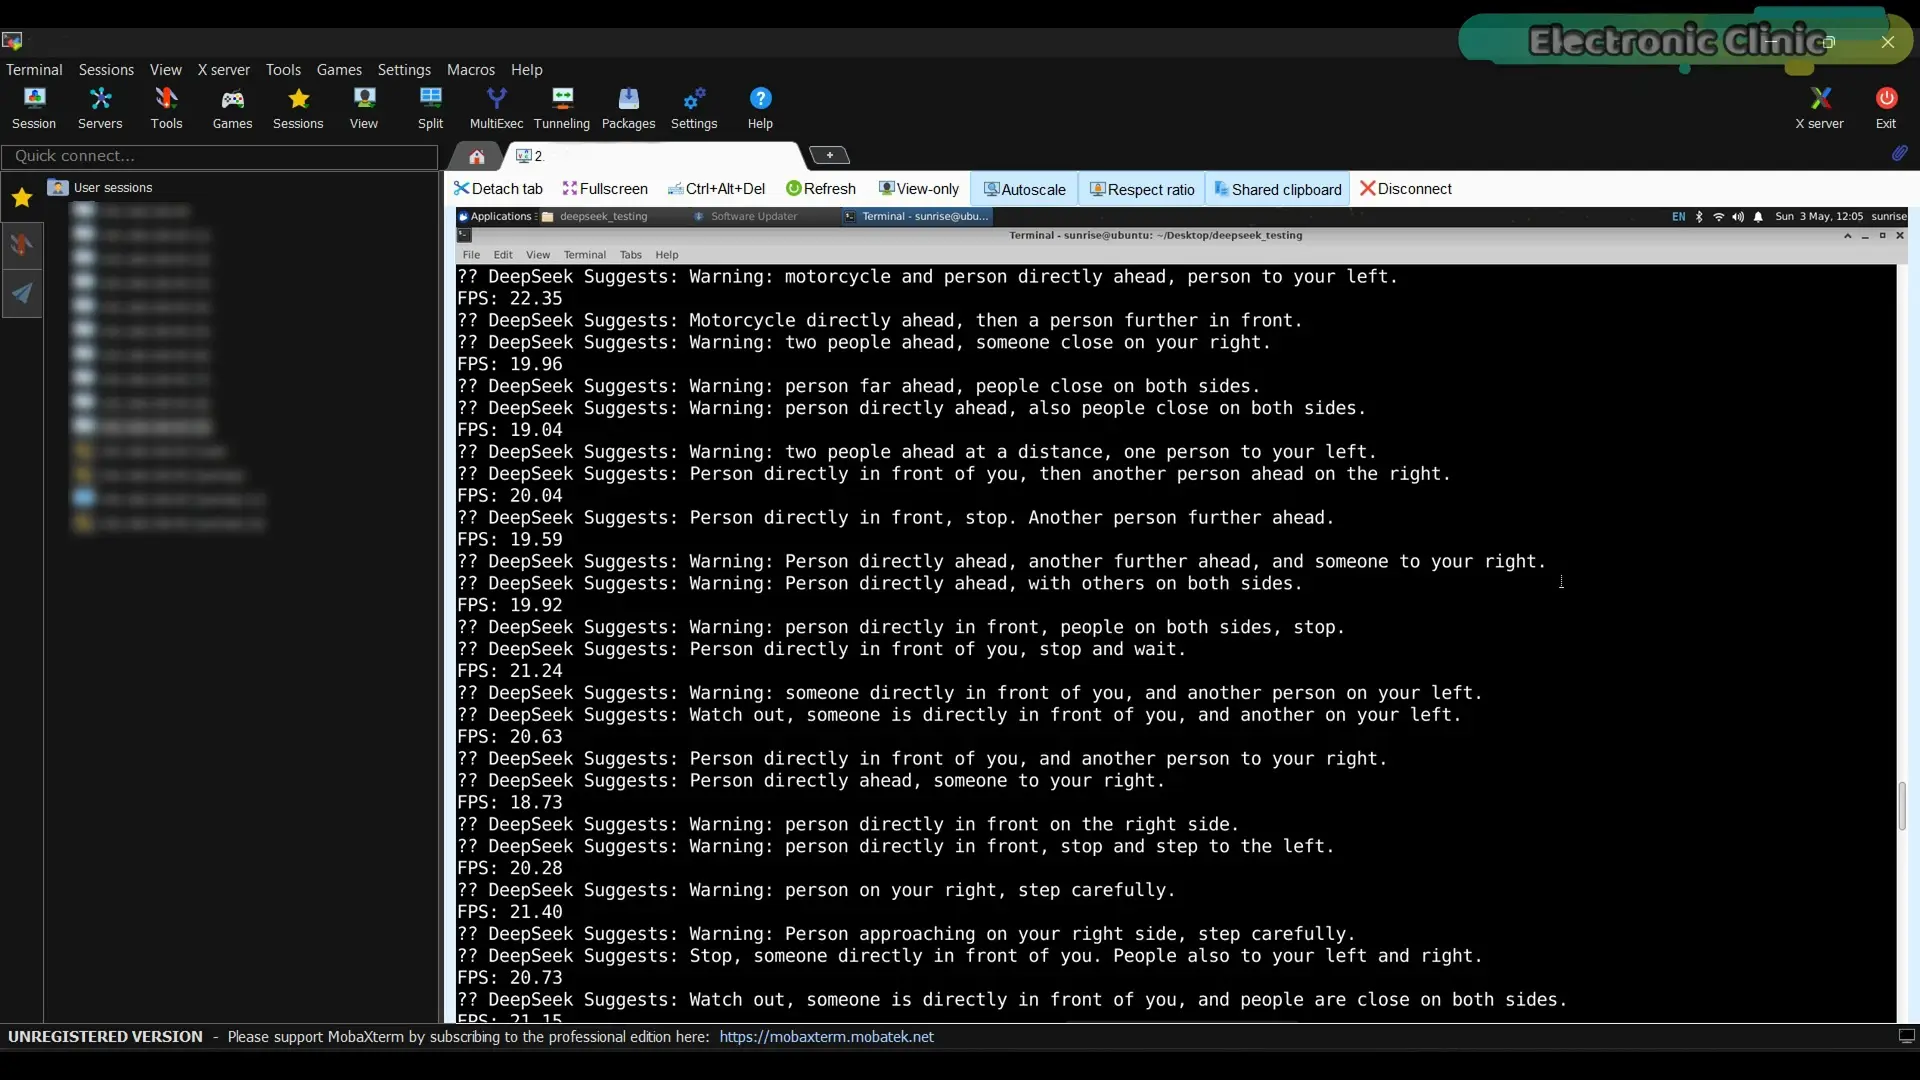Open the Servers tool

[x=100, y=108]
